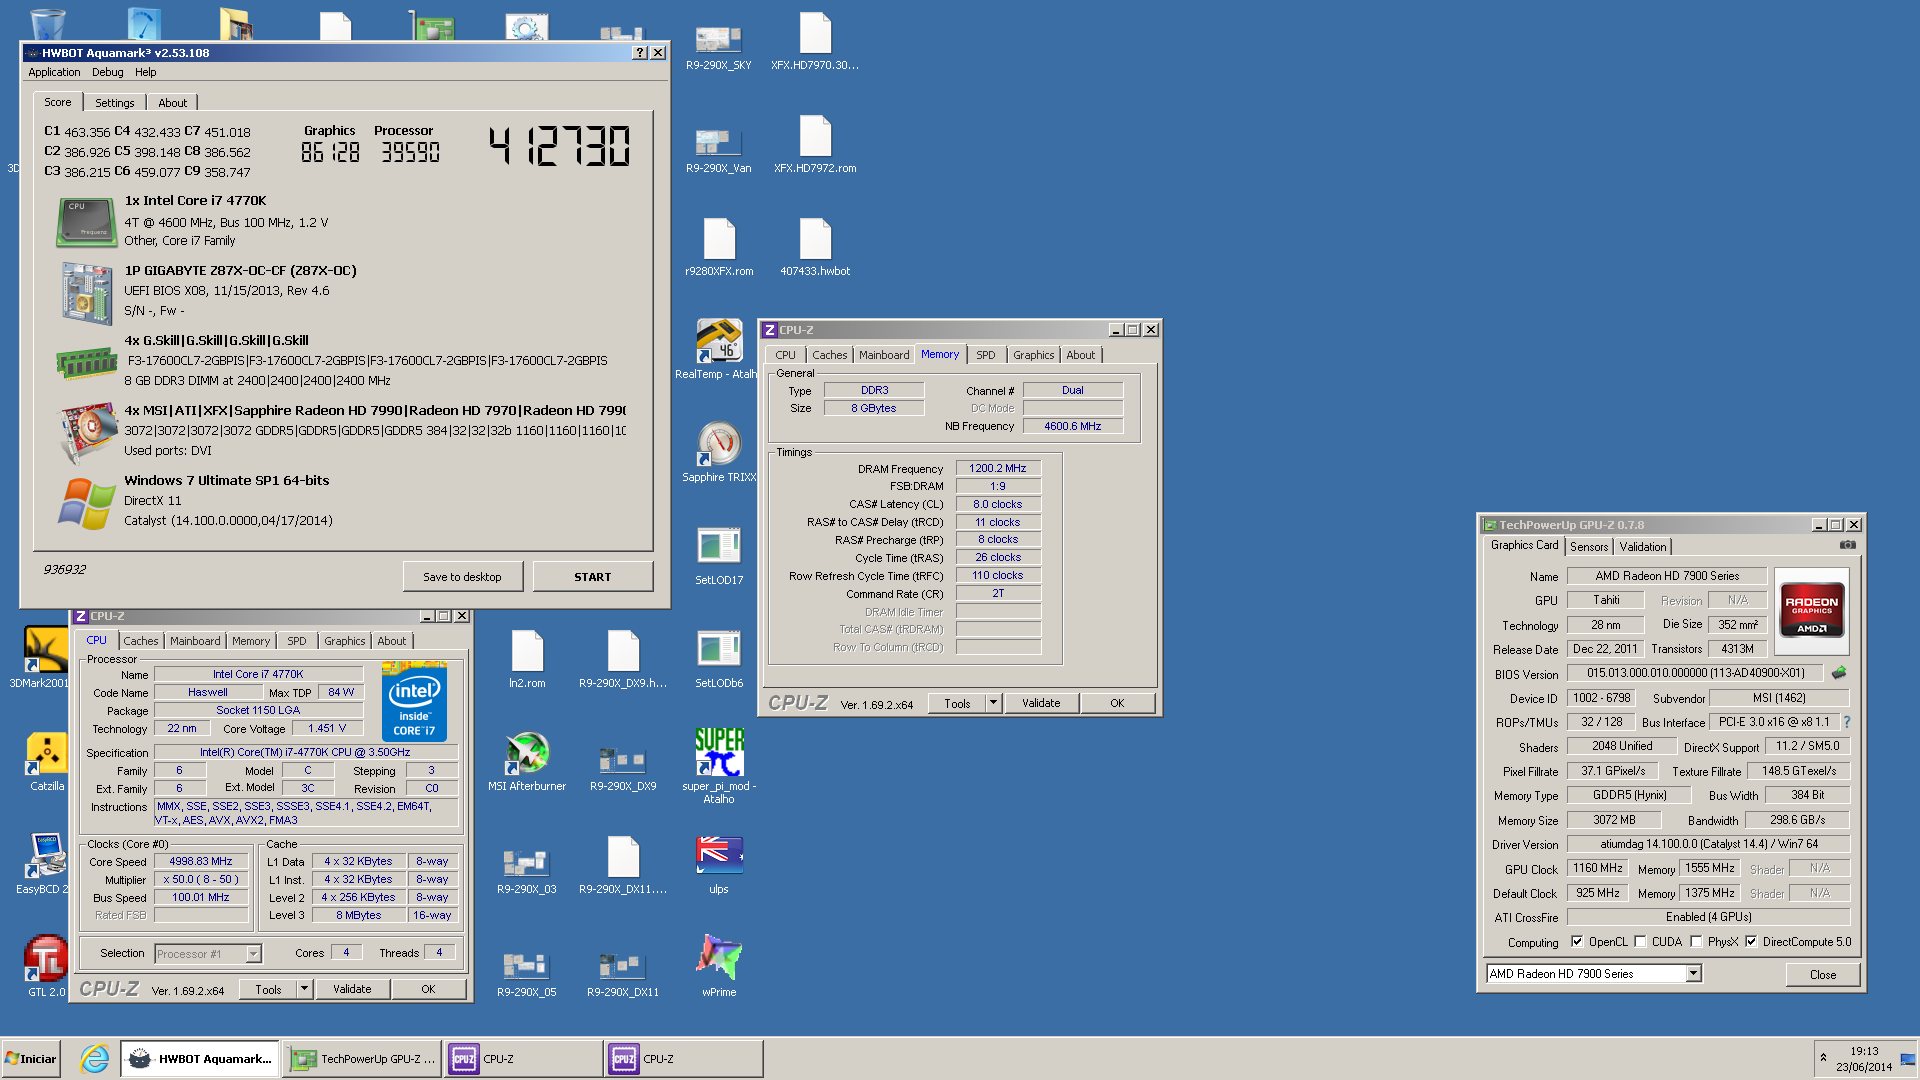The height and width of the screenshot is (1080, 1920).
Task: Open the Help menu in Aquamark
Action: coord(146,72)
